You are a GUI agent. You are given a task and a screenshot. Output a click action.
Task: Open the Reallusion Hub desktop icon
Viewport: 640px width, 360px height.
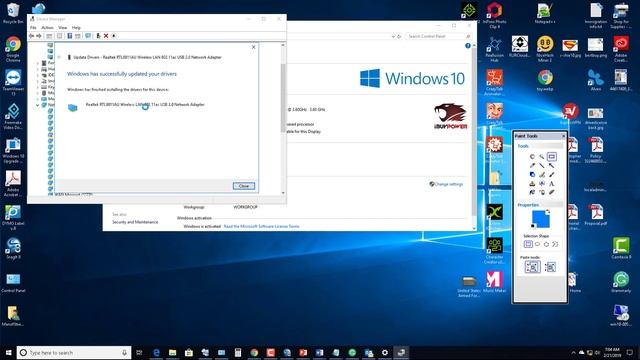tap(494, 49)
